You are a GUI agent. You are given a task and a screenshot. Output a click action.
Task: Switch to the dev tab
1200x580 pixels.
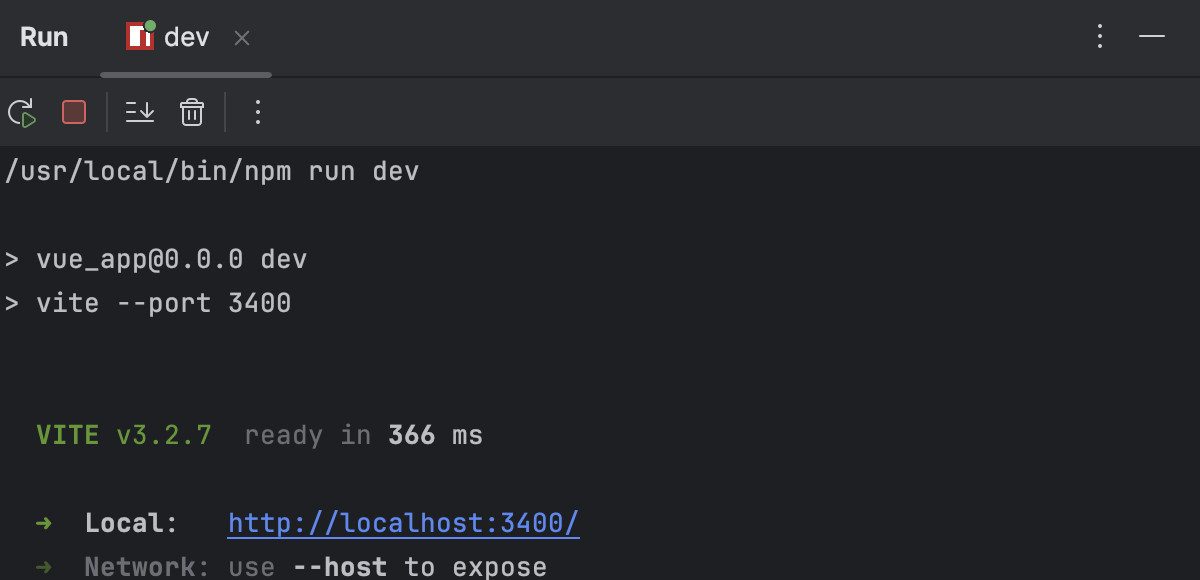tap(185, 36)
